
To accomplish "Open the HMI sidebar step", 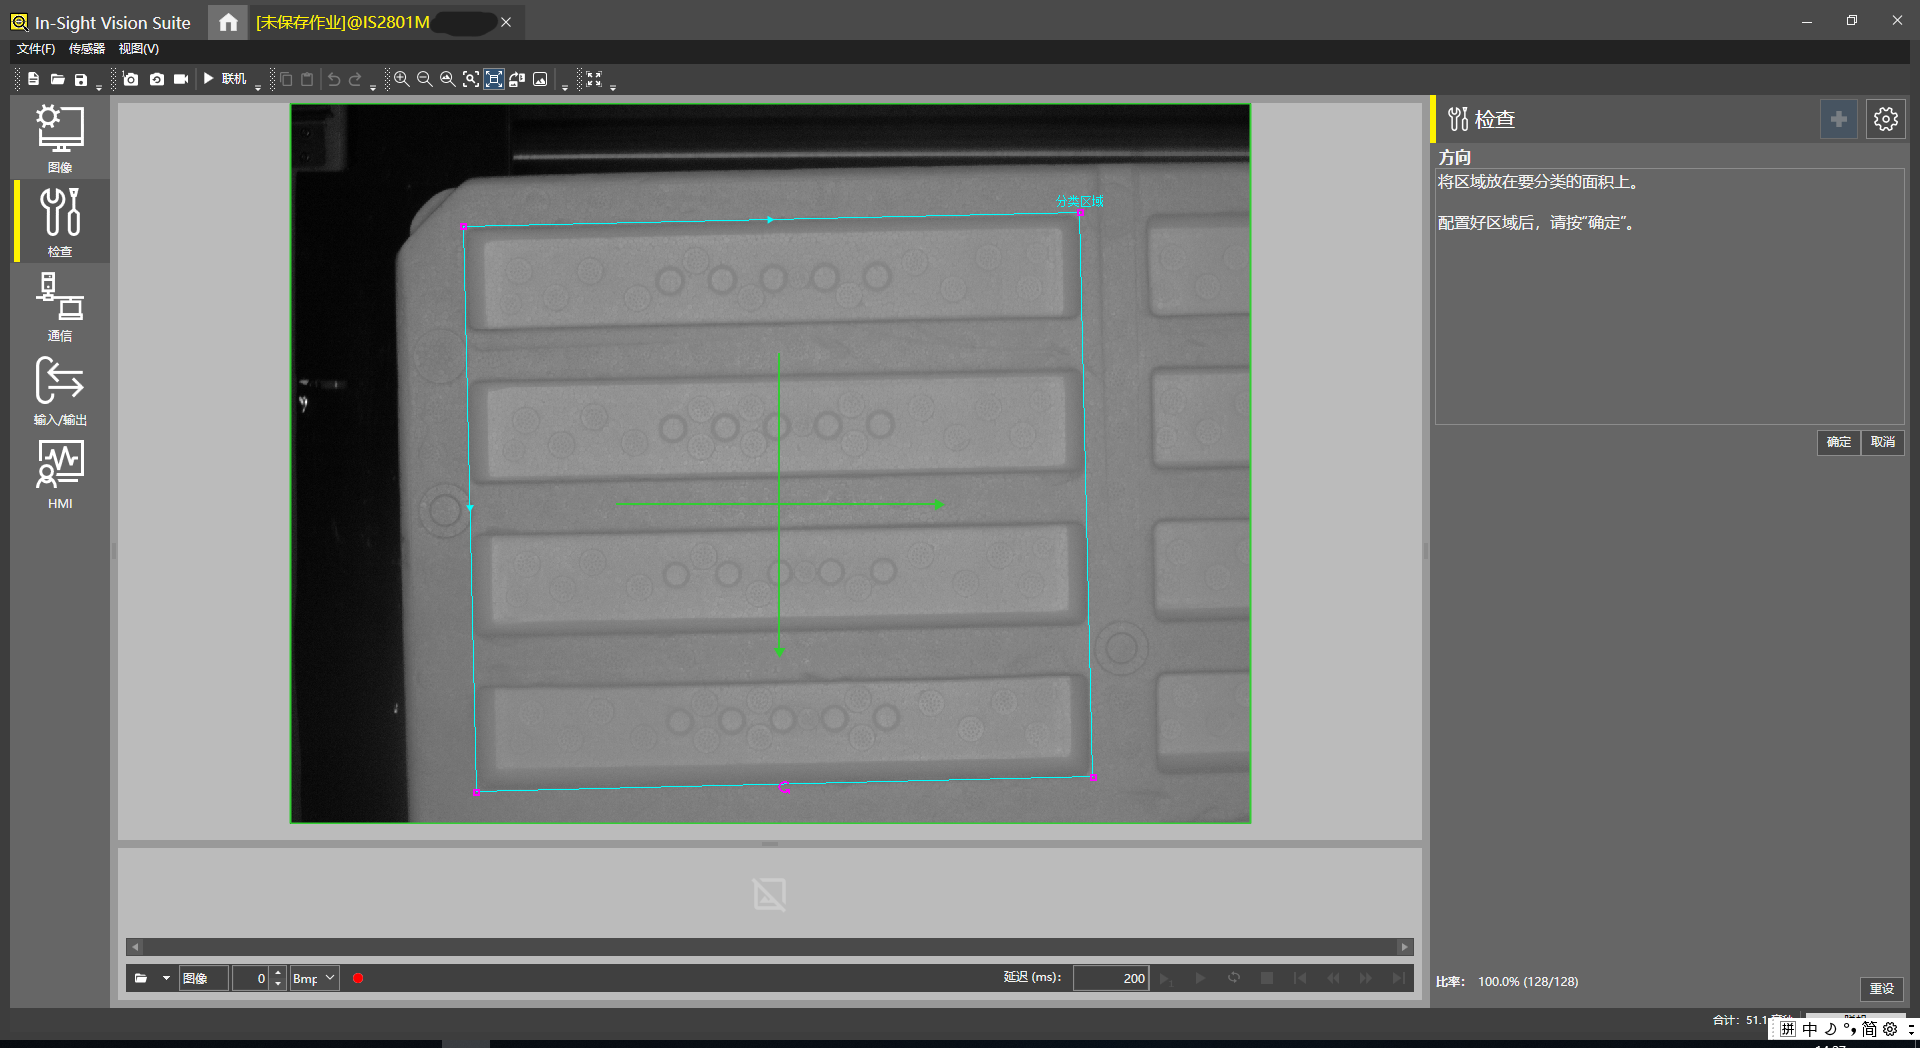I will (60, 474).
